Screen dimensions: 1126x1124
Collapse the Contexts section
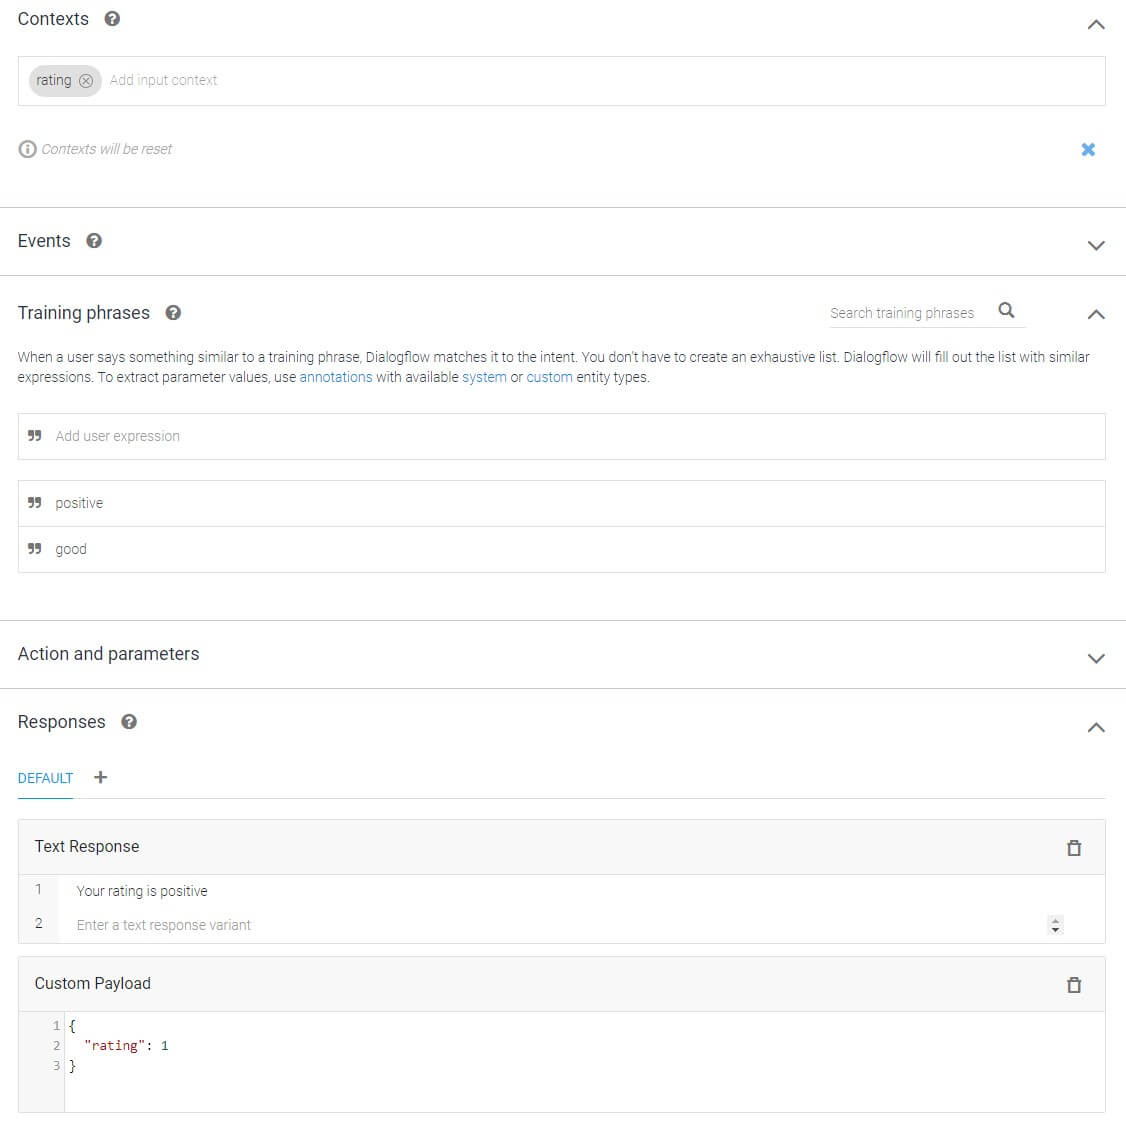pos(1096,24)
